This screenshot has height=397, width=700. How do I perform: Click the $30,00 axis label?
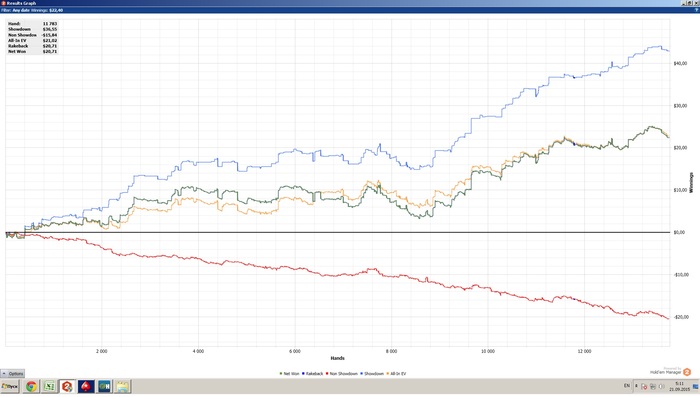[x=680, y=106]
